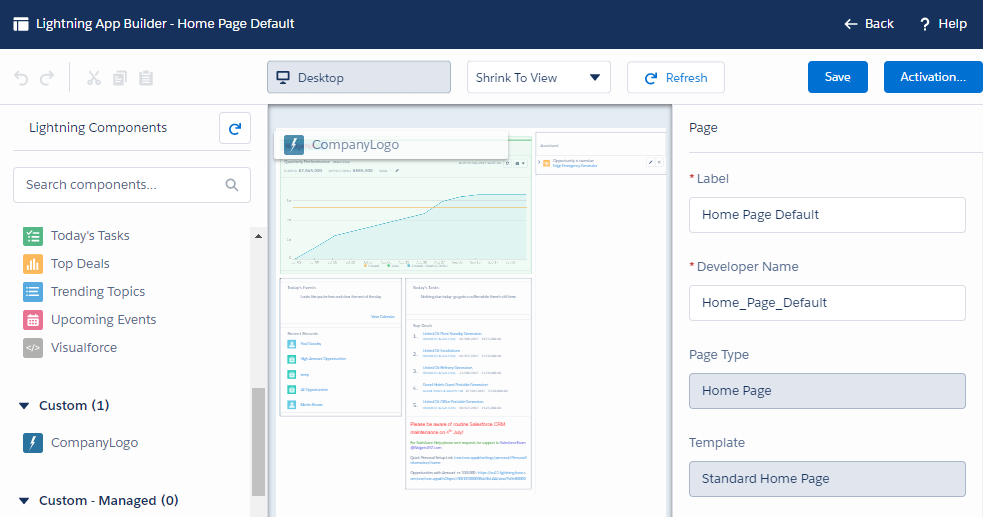Refresh the Lightning Components list

(x=235, y=128)
